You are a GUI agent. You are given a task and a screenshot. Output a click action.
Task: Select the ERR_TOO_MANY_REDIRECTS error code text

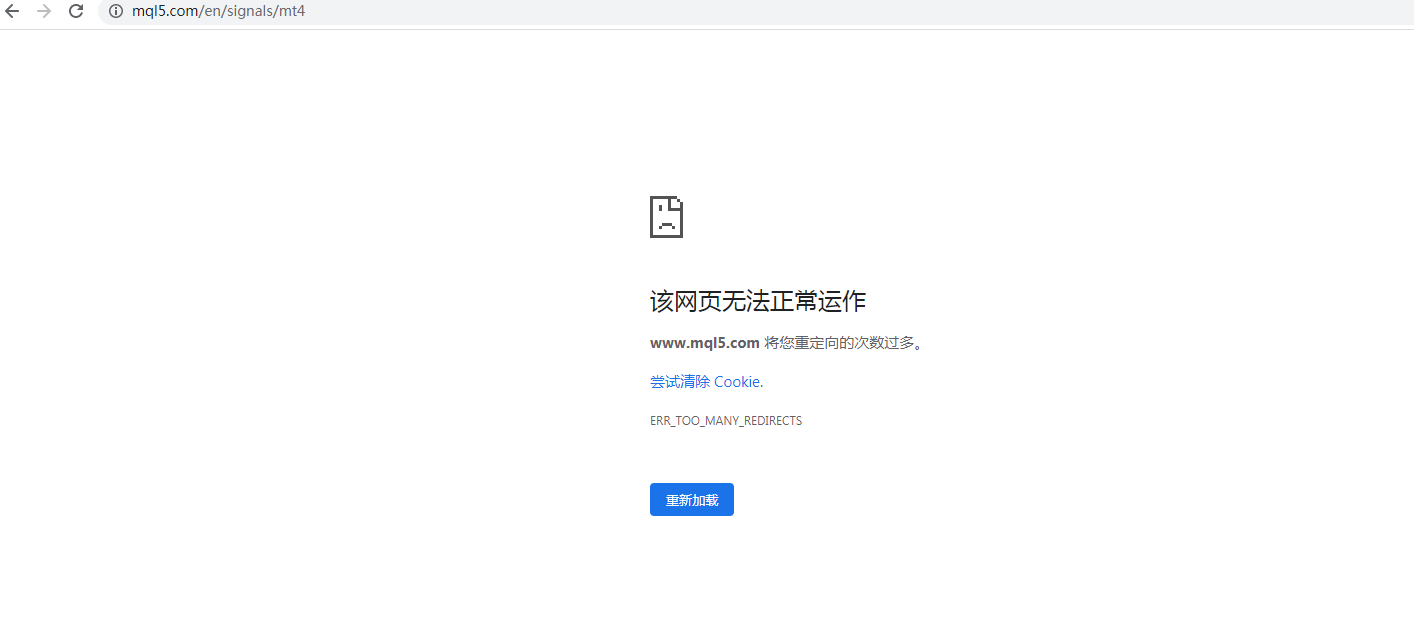726,421
